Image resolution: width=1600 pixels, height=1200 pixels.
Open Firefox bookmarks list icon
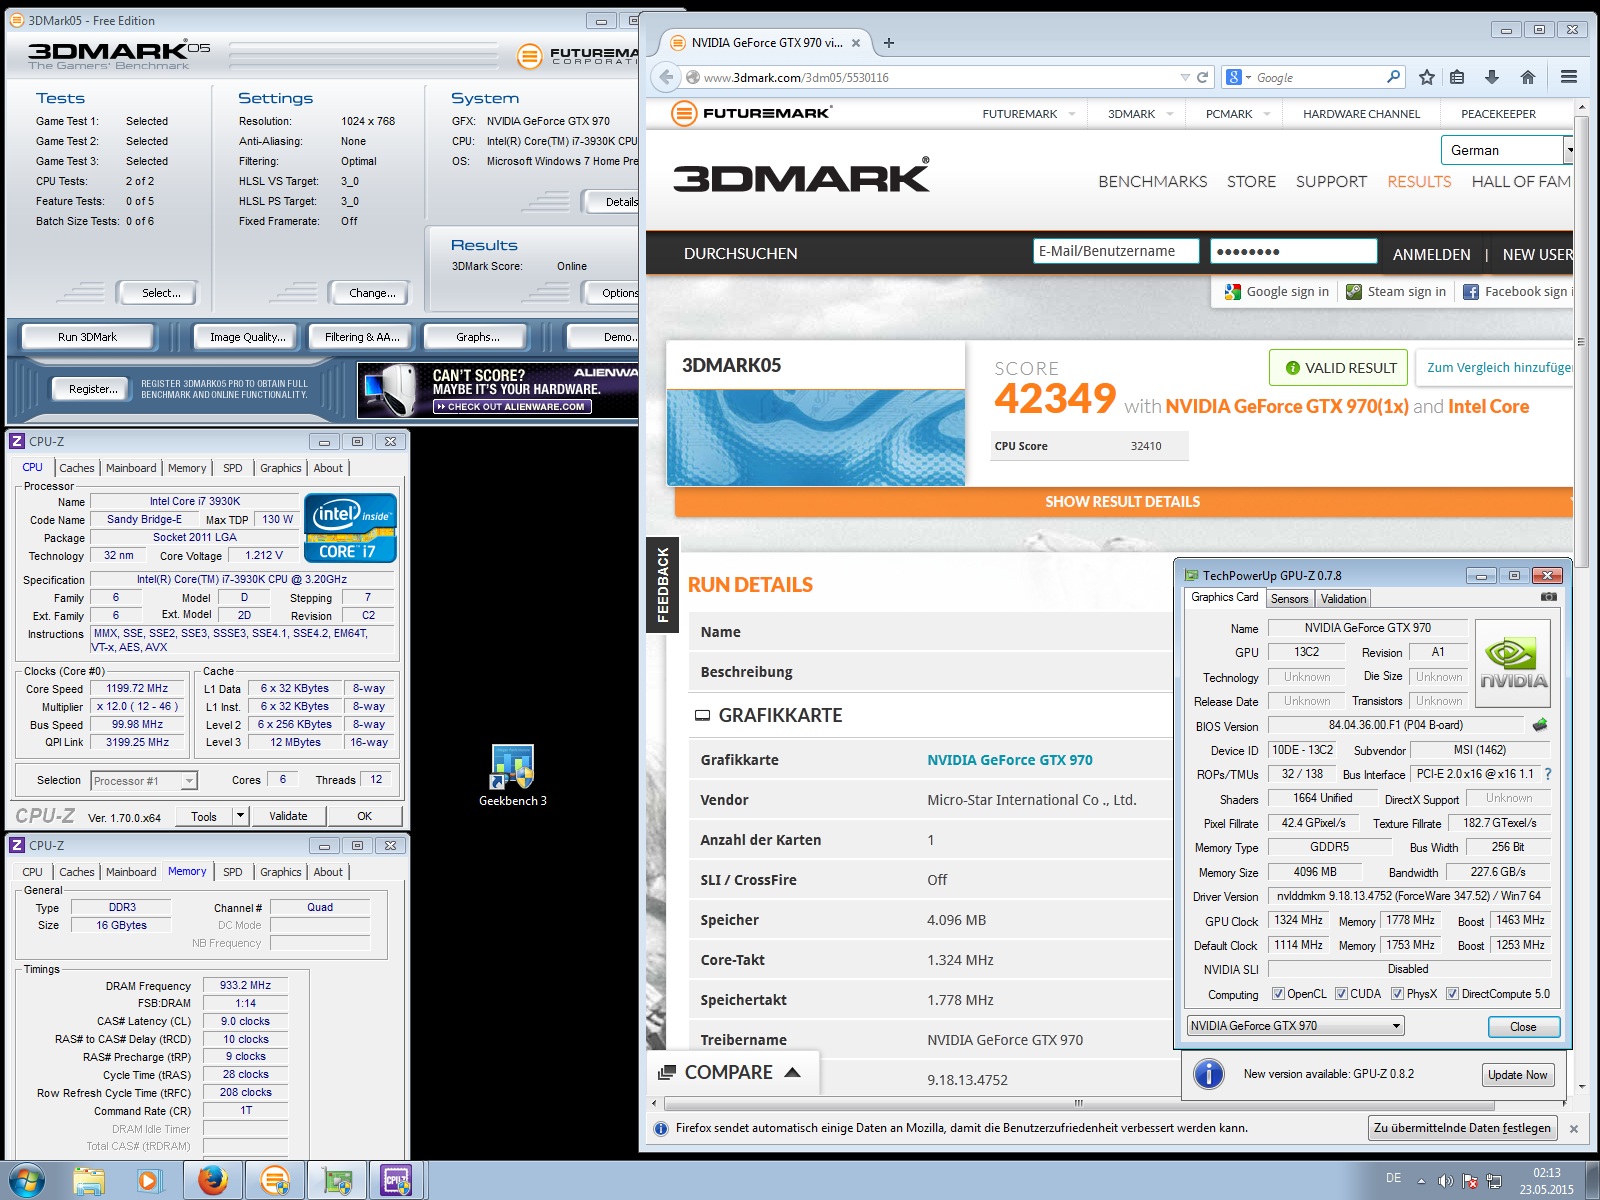[1457, 77]
